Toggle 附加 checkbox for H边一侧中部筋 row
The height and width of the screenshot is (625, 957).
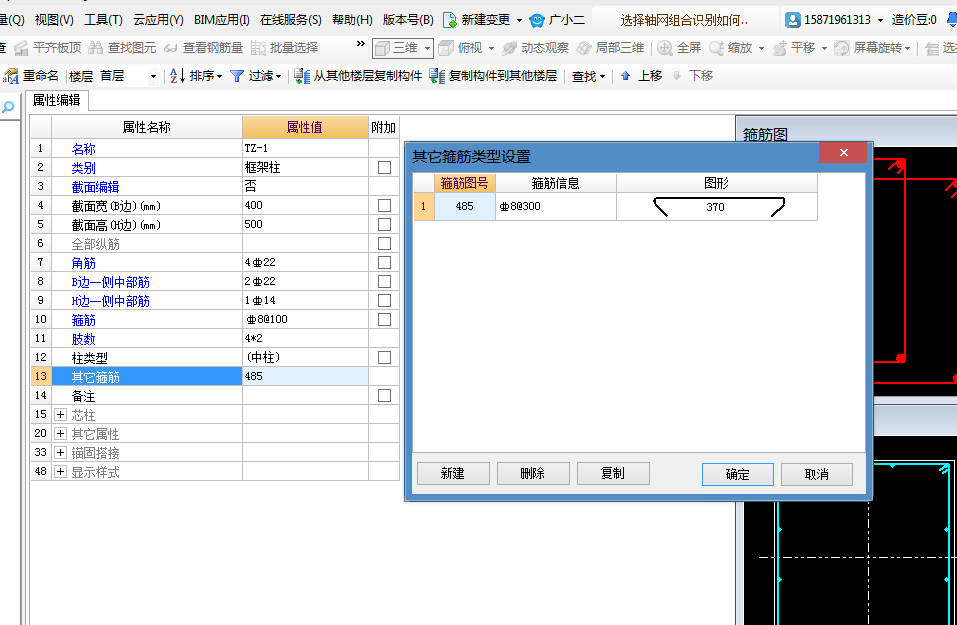point(385,300)
